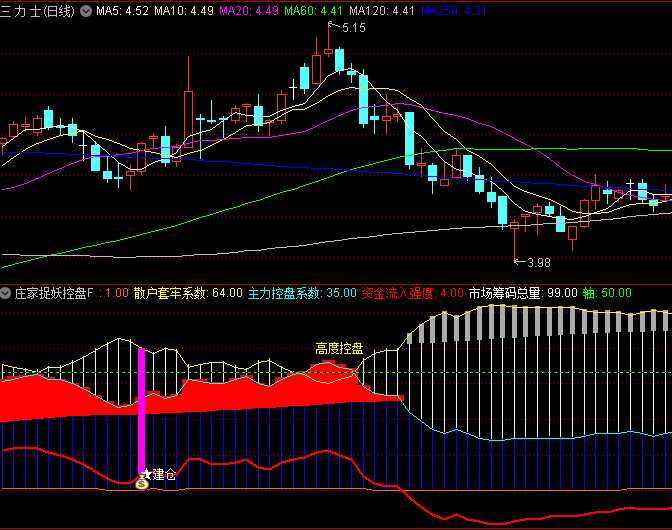Click the money bag 建仓 signal icon
The width and height of the screenshot is (672, 530).
[142, 484]
